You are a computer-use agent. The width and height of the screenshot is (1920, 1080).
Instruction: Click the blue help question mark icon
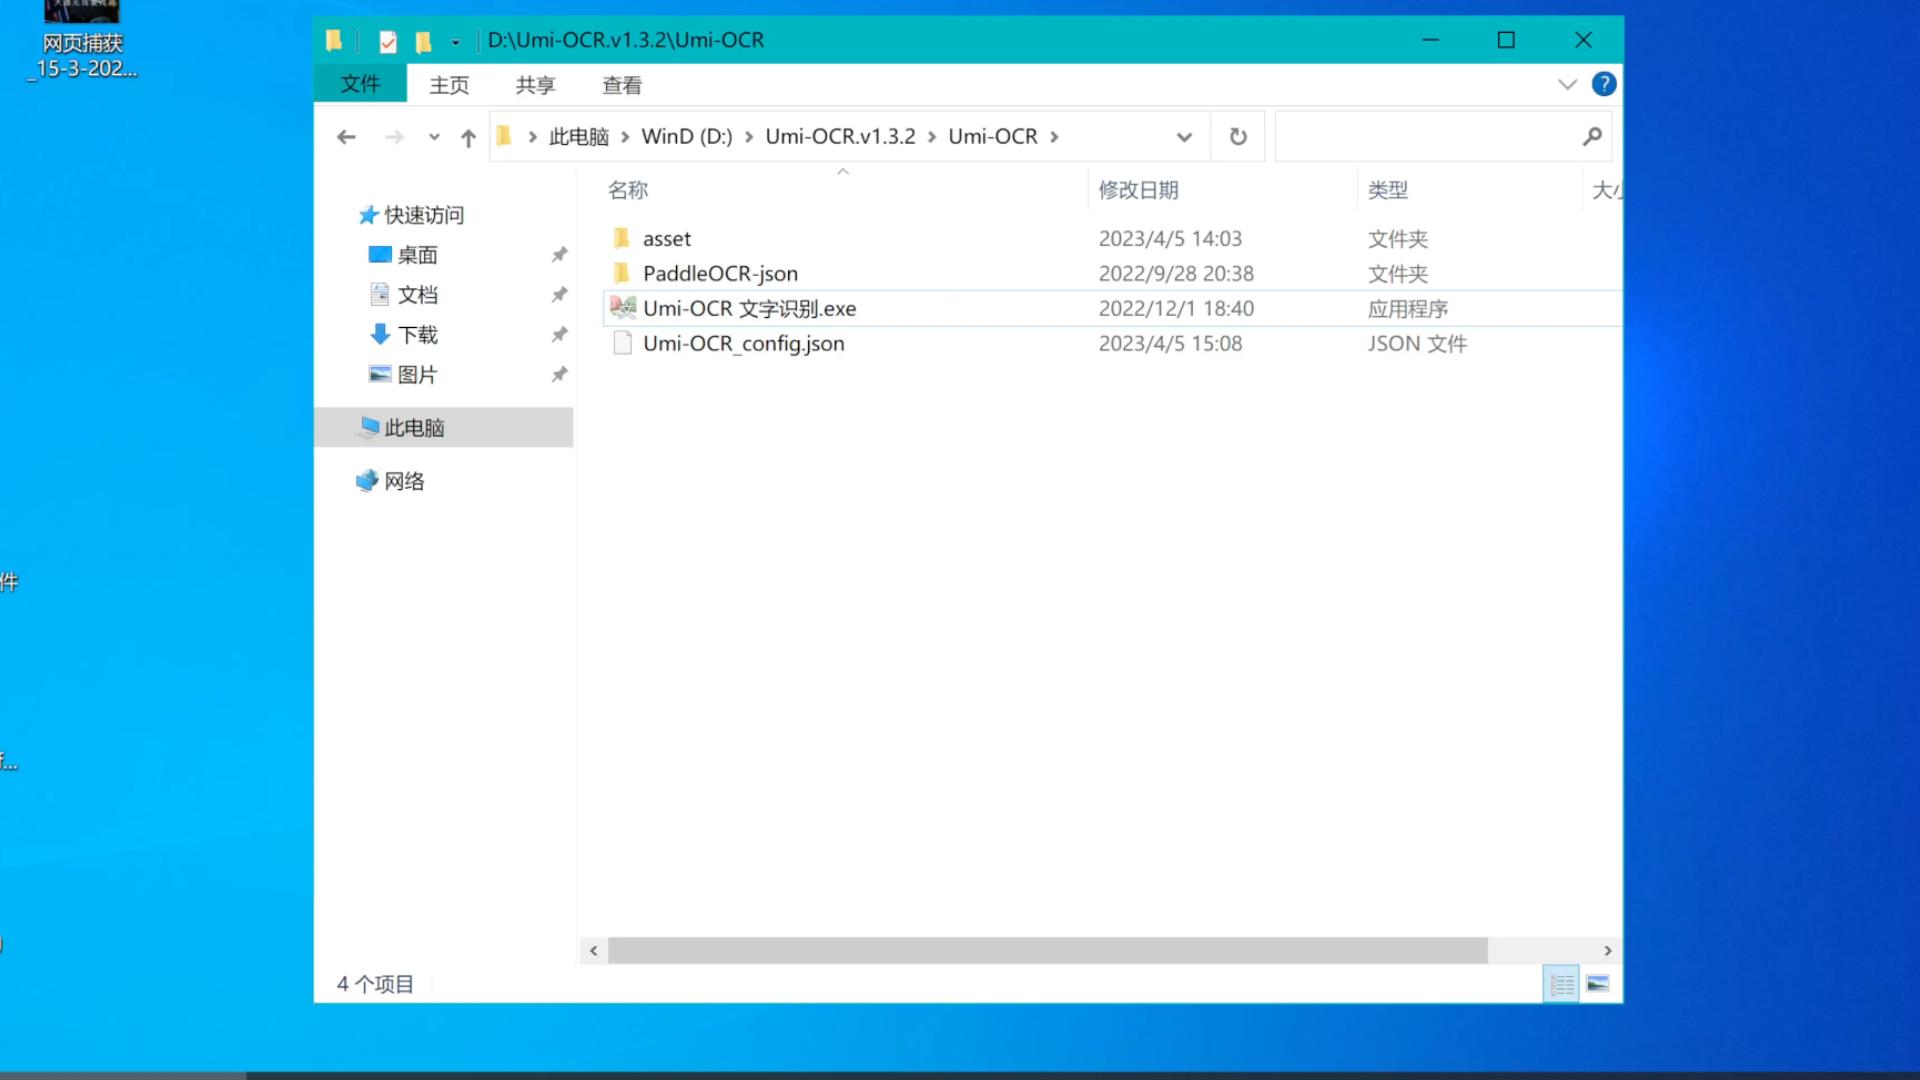coord(1603,84)
